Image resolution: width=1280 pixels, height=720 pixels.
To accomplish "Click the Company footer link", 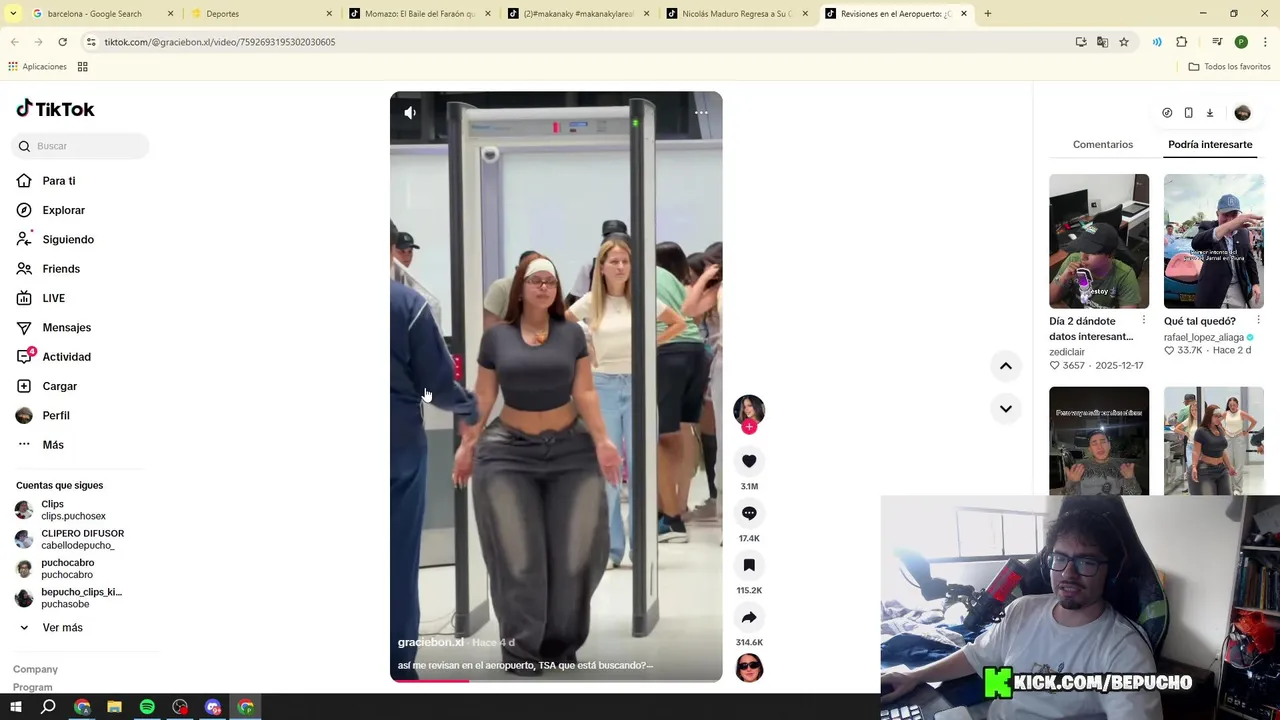I will click(x=35, y=670).
